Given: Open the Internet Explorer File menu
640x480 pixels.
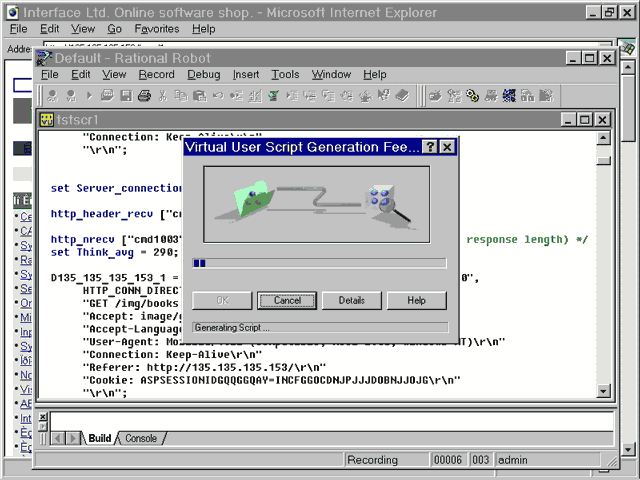Looking at the screenshot, I should point(18,29).
